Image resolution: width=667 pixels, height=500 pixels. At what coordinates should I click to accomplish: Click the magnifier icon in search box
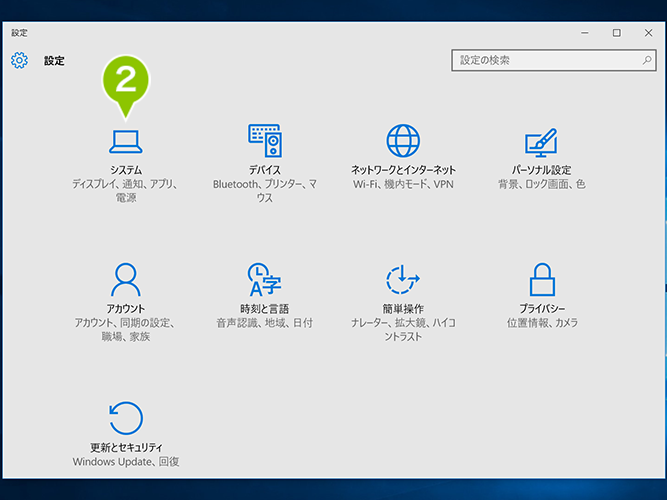(647, 60)
